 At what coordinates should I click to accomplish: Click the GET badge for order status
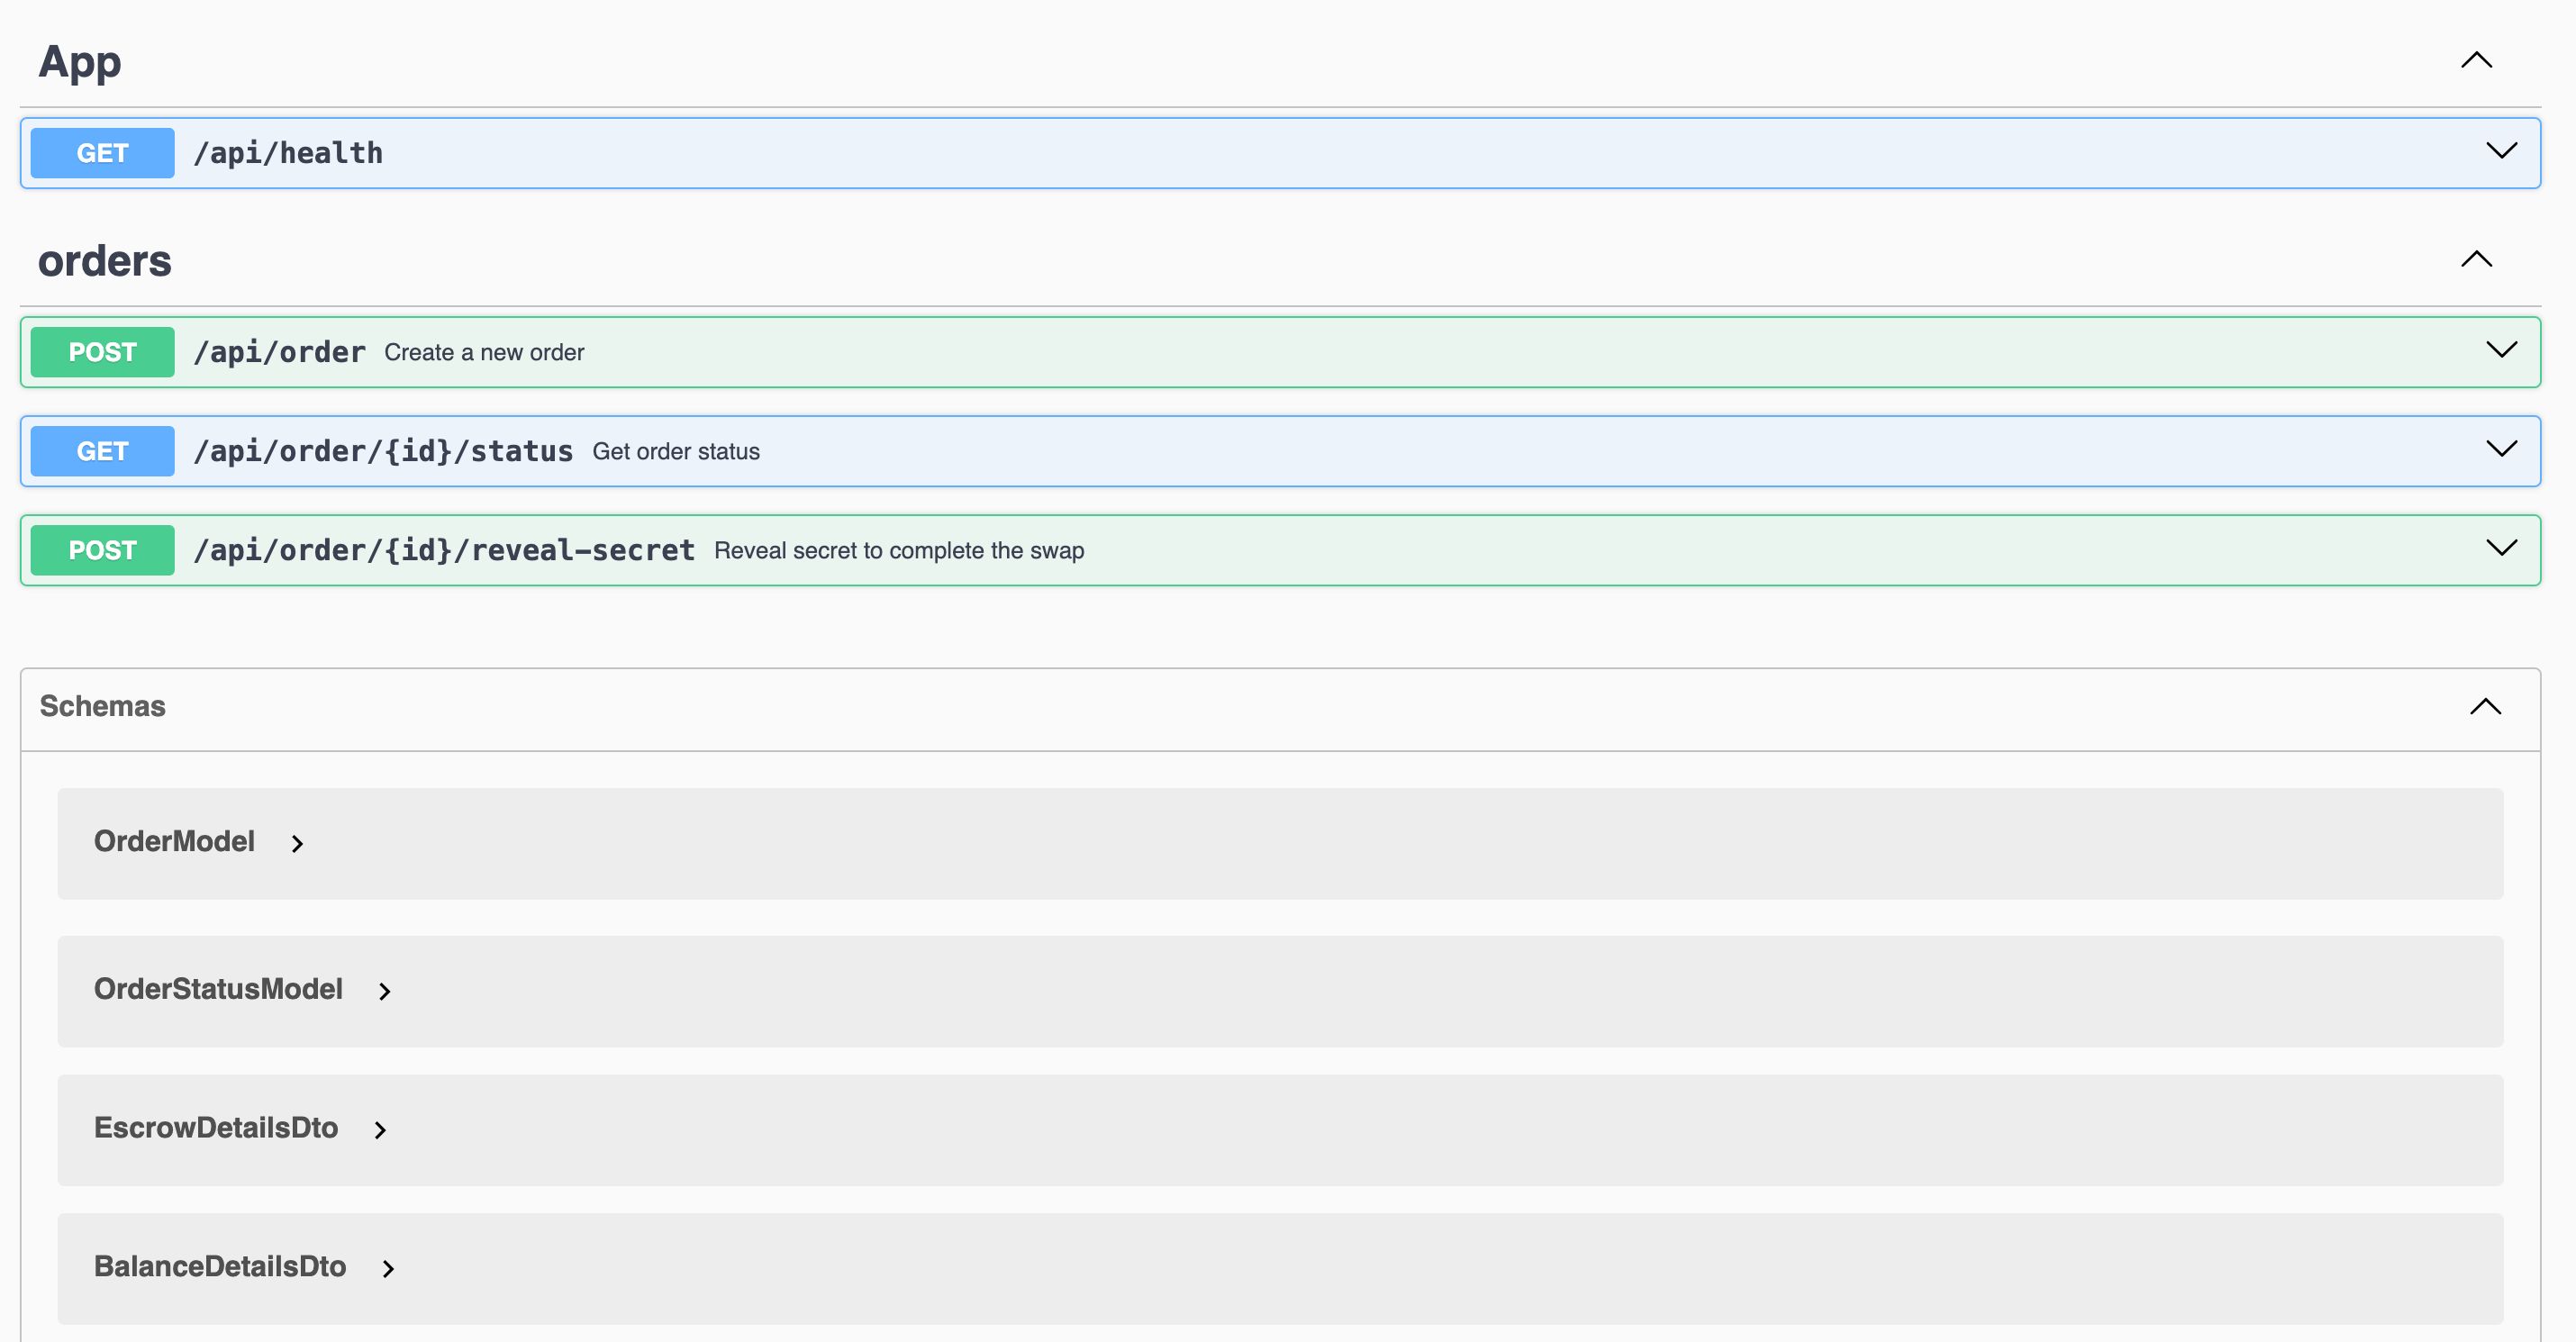(x=102, y=451)
